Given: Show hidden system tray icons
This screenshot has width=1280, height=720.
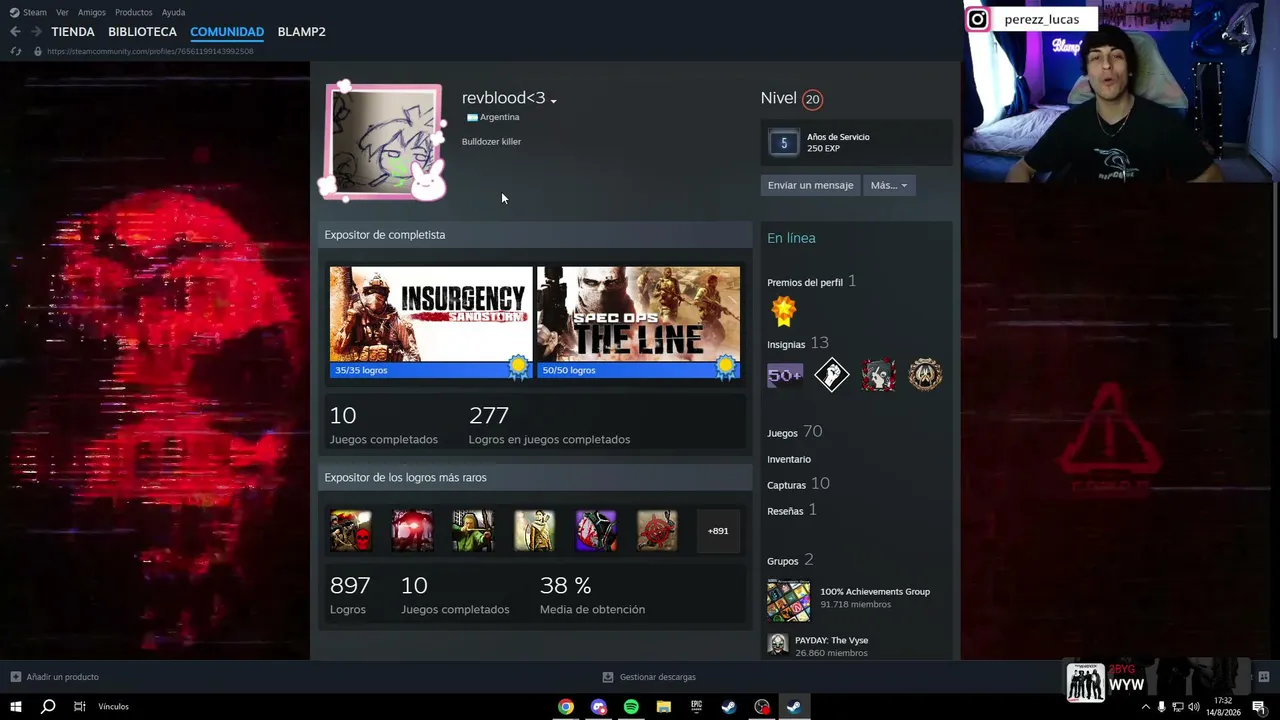Looking at the screenshot, I should [x=1145, y=707].
